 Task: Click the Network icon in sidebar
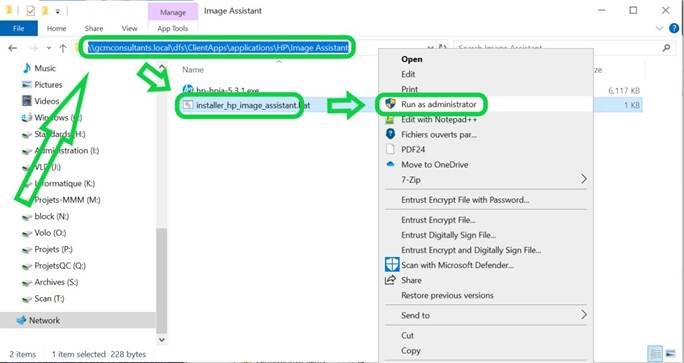(x=21, y=320)
